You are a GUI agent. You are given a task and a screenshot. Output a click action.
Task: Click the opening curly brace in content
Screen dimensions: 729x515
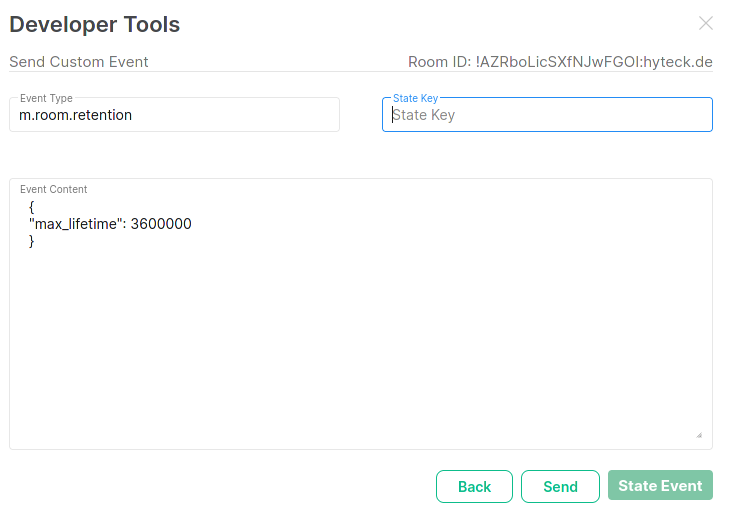click(32, 206)
